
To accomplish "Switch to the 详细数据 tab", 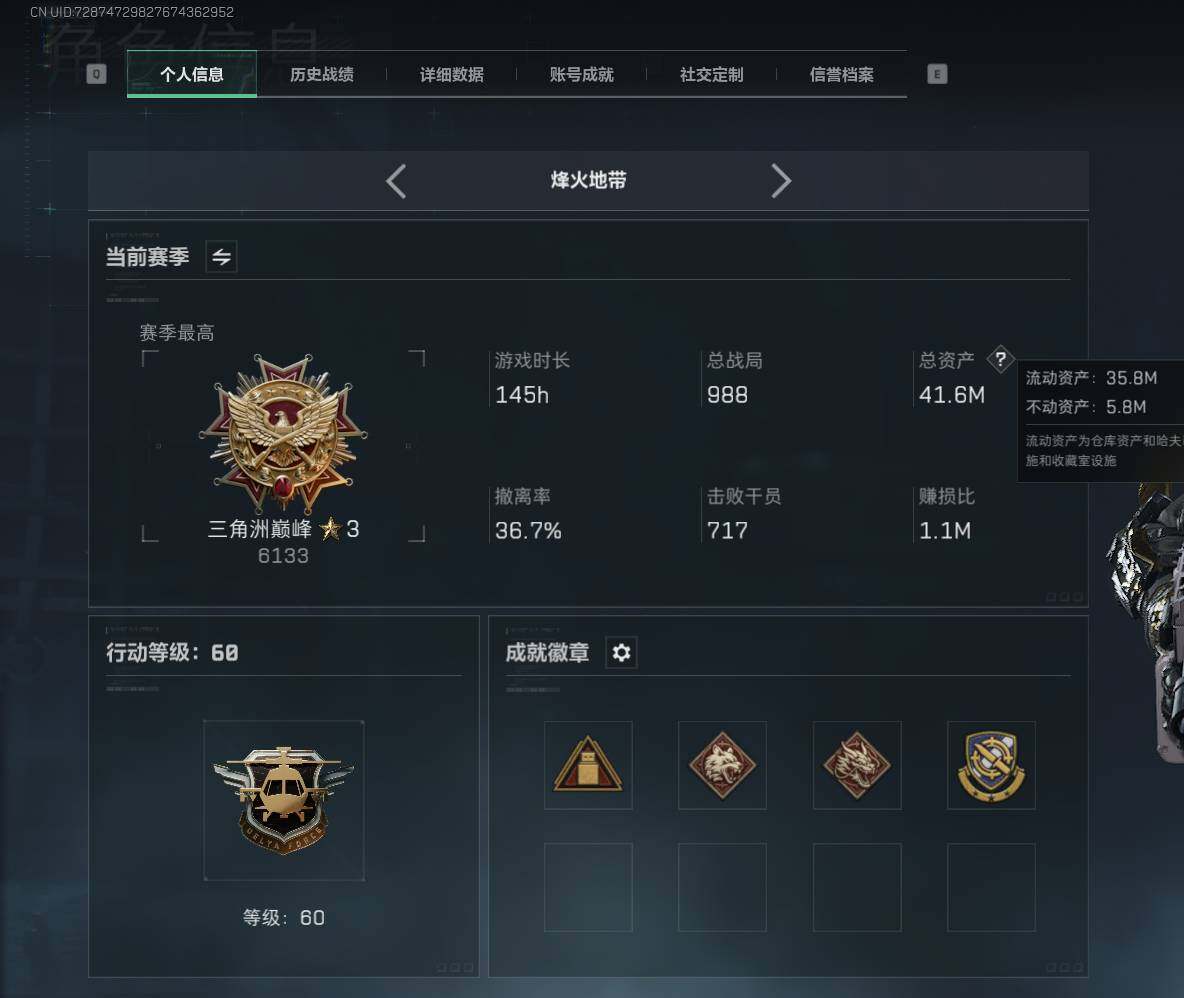I will pos(452,74).
